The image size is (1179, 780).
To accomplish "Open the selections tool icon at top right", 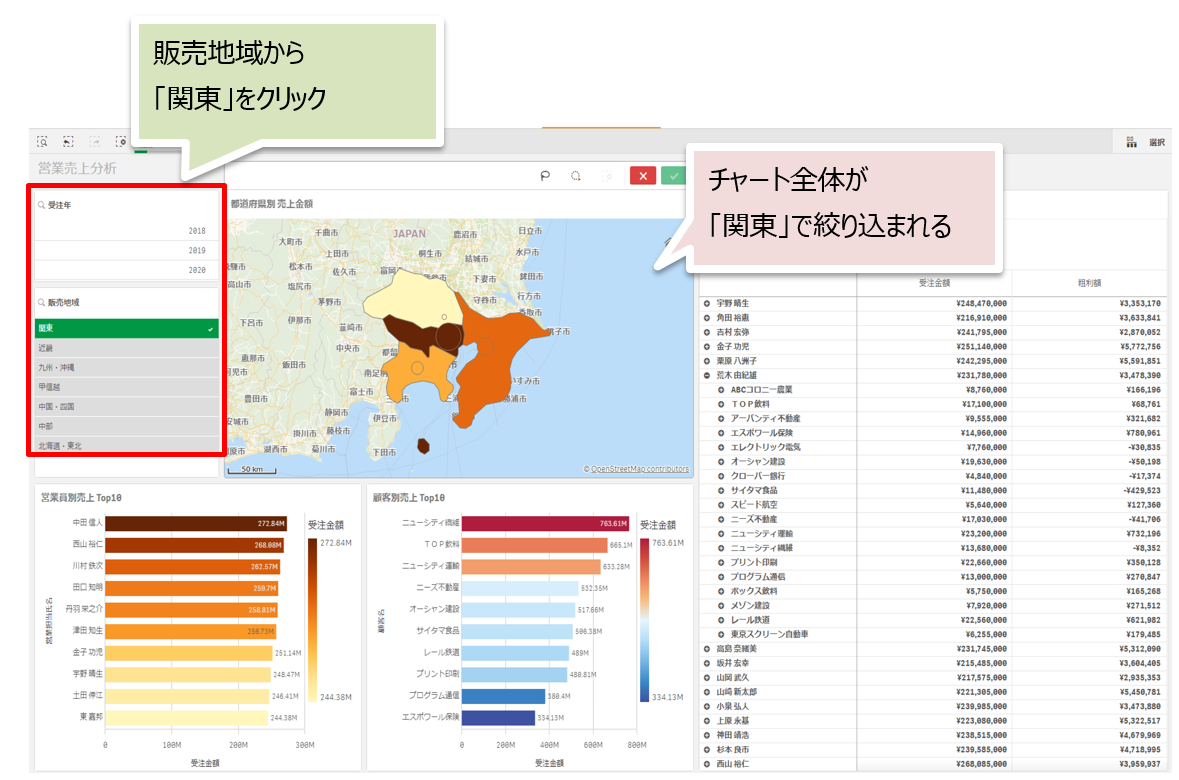I will [x=1132, y=142].
